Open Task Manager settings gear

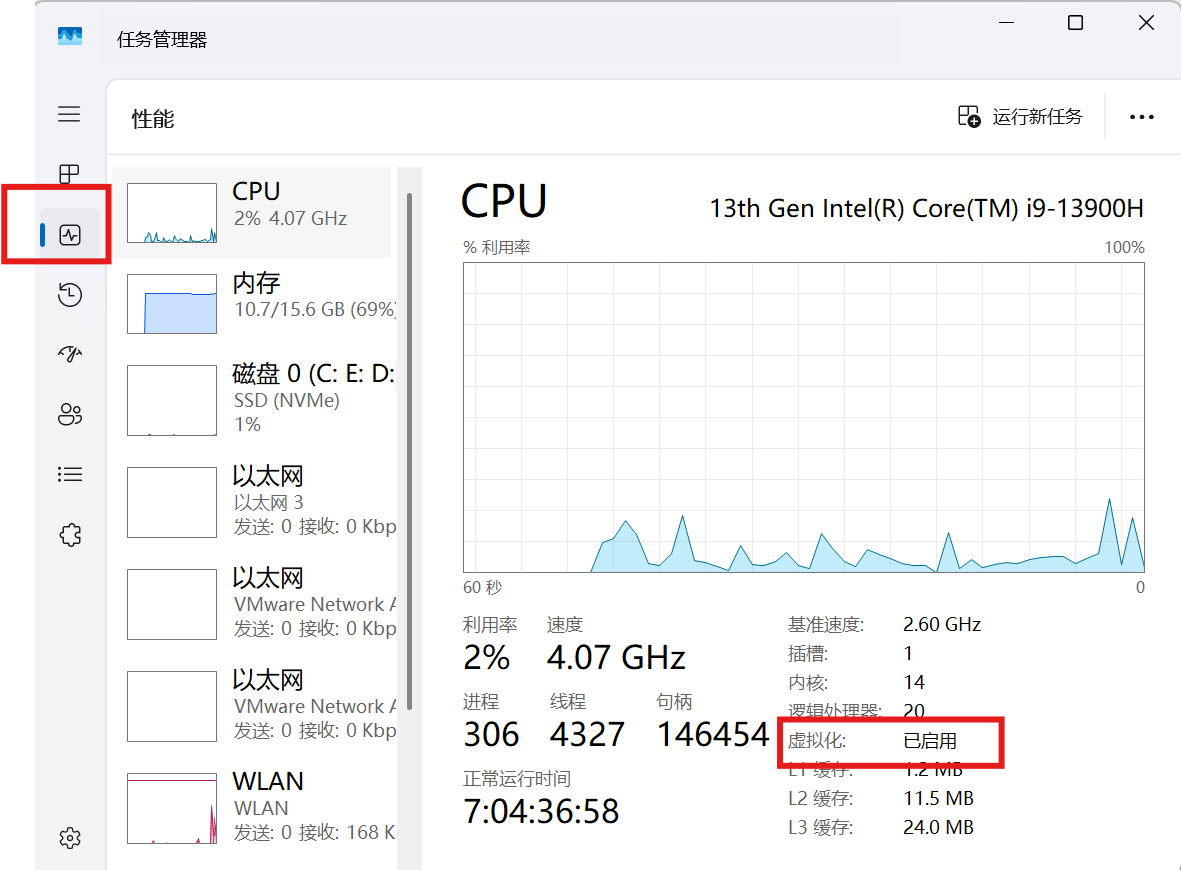[x=69, y=837]
